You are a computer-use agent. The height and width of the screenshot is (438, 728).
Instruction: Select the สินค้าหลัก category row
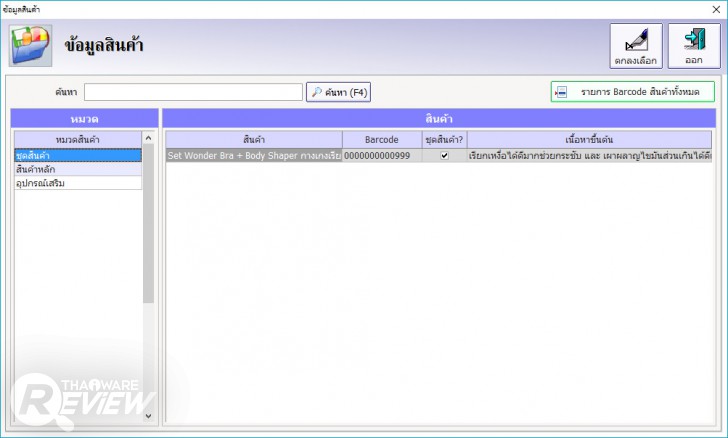point(78,169)
